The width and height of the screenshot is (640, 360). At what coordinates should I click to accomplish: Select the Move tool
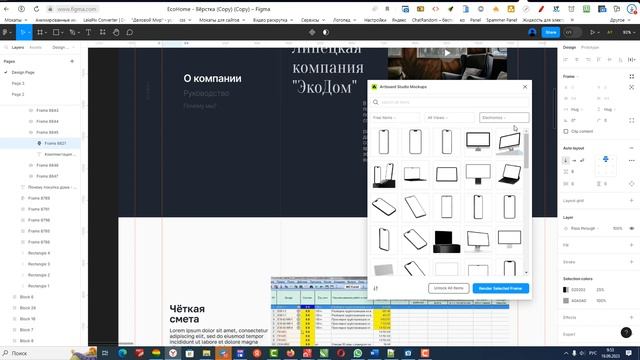tap(22, 32)
